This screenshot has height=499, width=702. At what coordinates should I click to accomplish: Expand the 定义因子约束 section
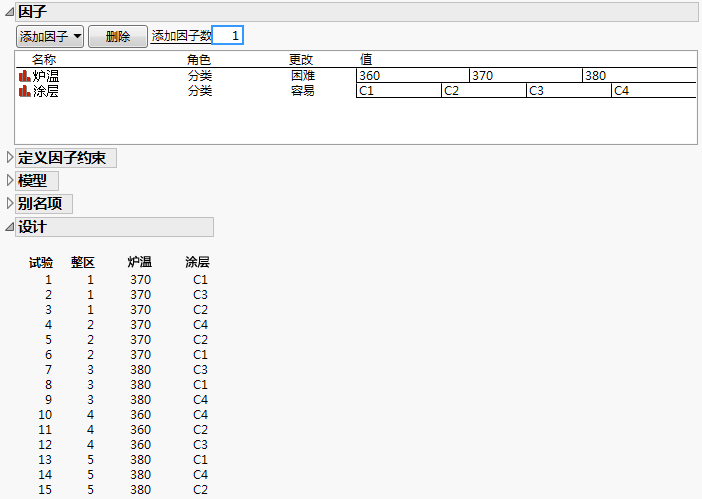coord(9,158)
